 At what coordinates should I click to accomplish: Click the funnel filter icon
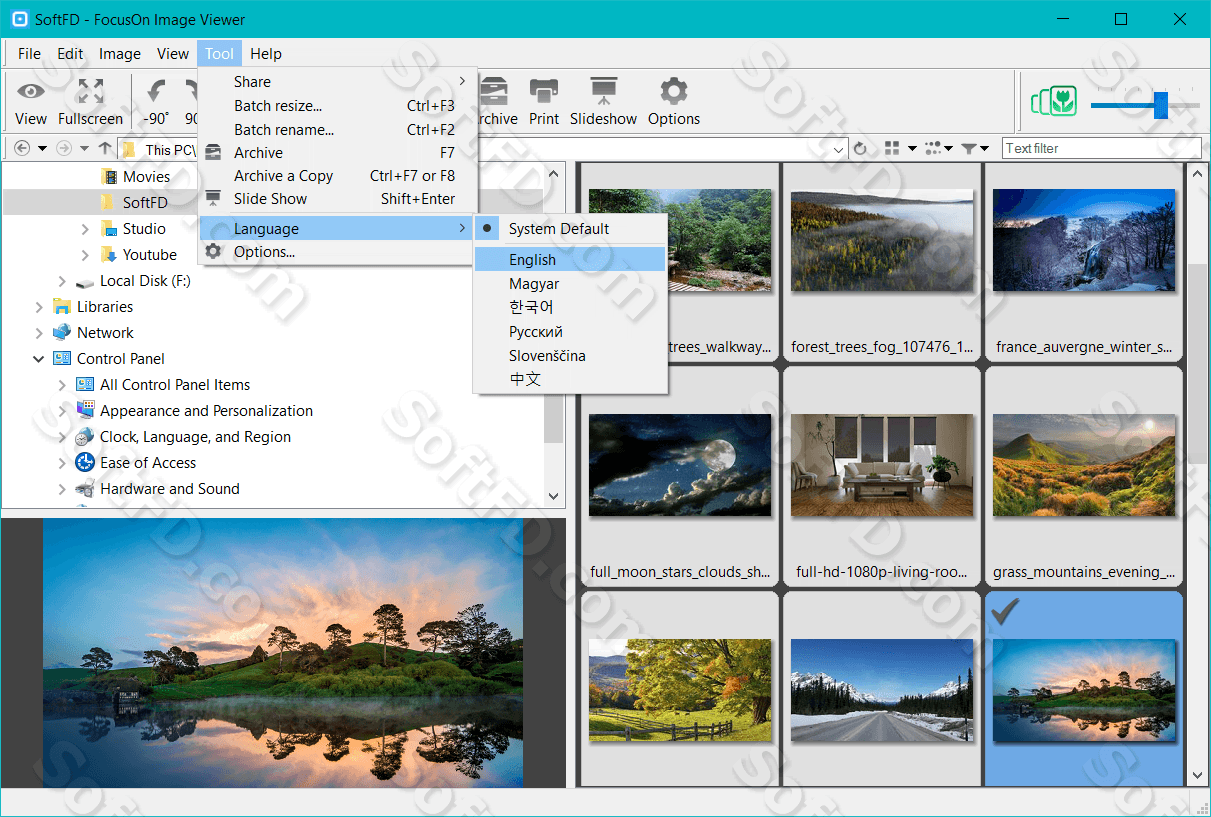point(969,148)
